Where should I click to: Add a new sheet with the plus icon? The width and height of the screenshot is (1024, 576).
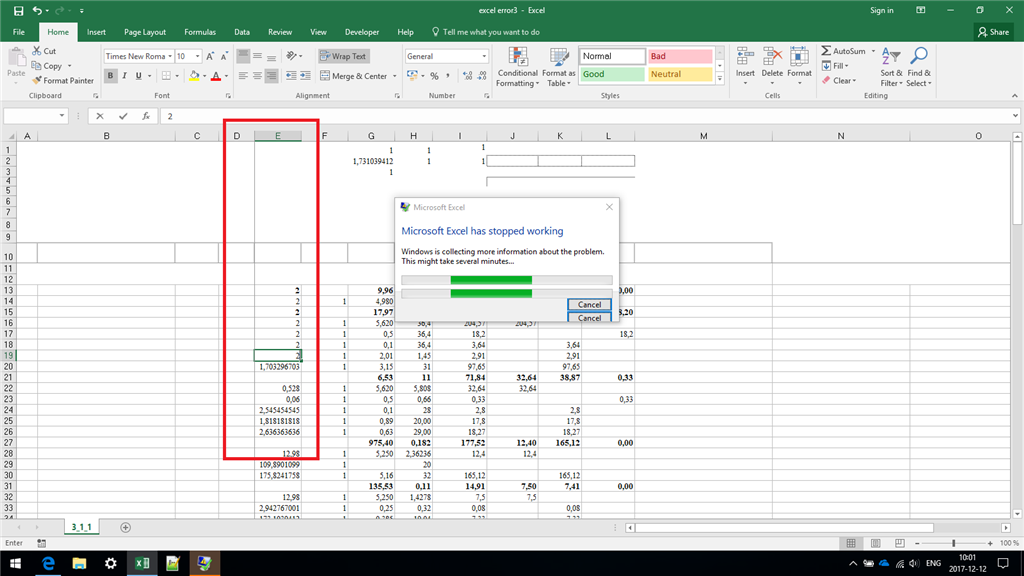click(x=125, y=527)
